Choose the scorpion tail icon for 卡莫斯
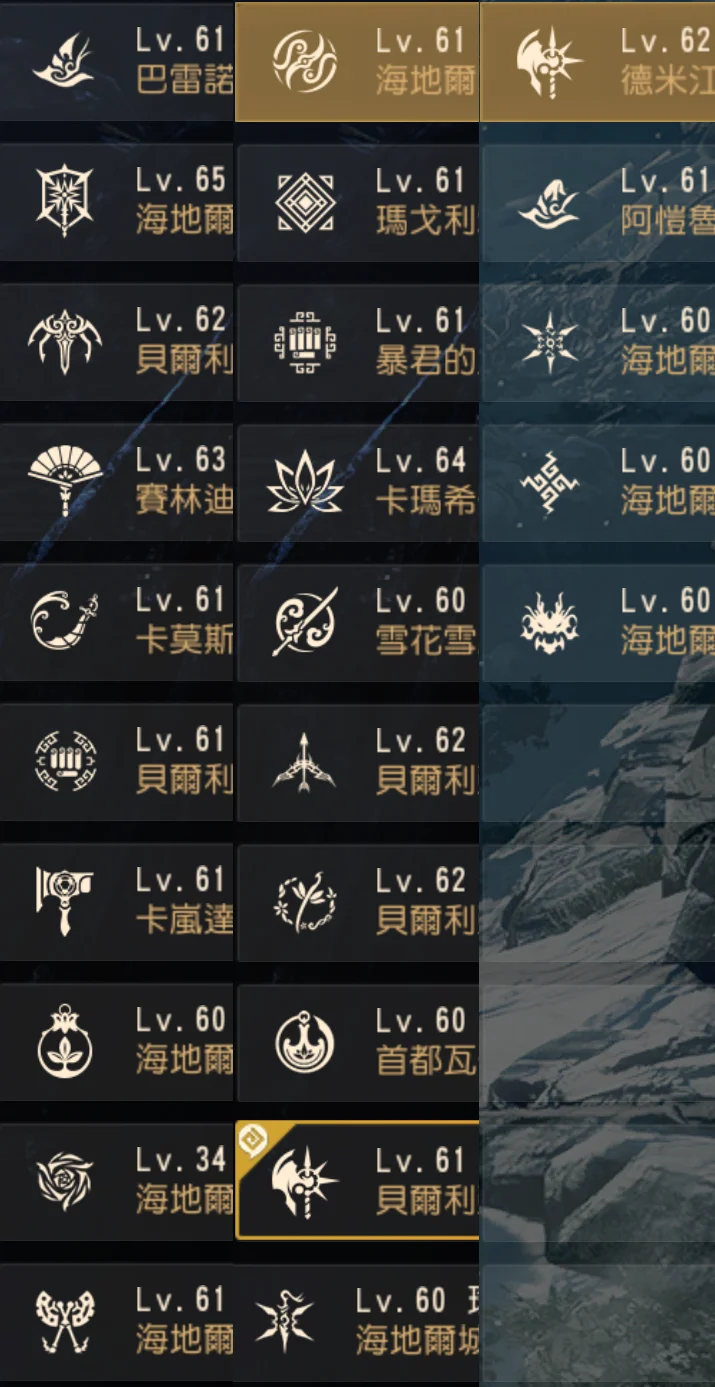Image resolution: width=715 pixels, height=1387 pixels. pyautogui.click(x=65, y=622)
